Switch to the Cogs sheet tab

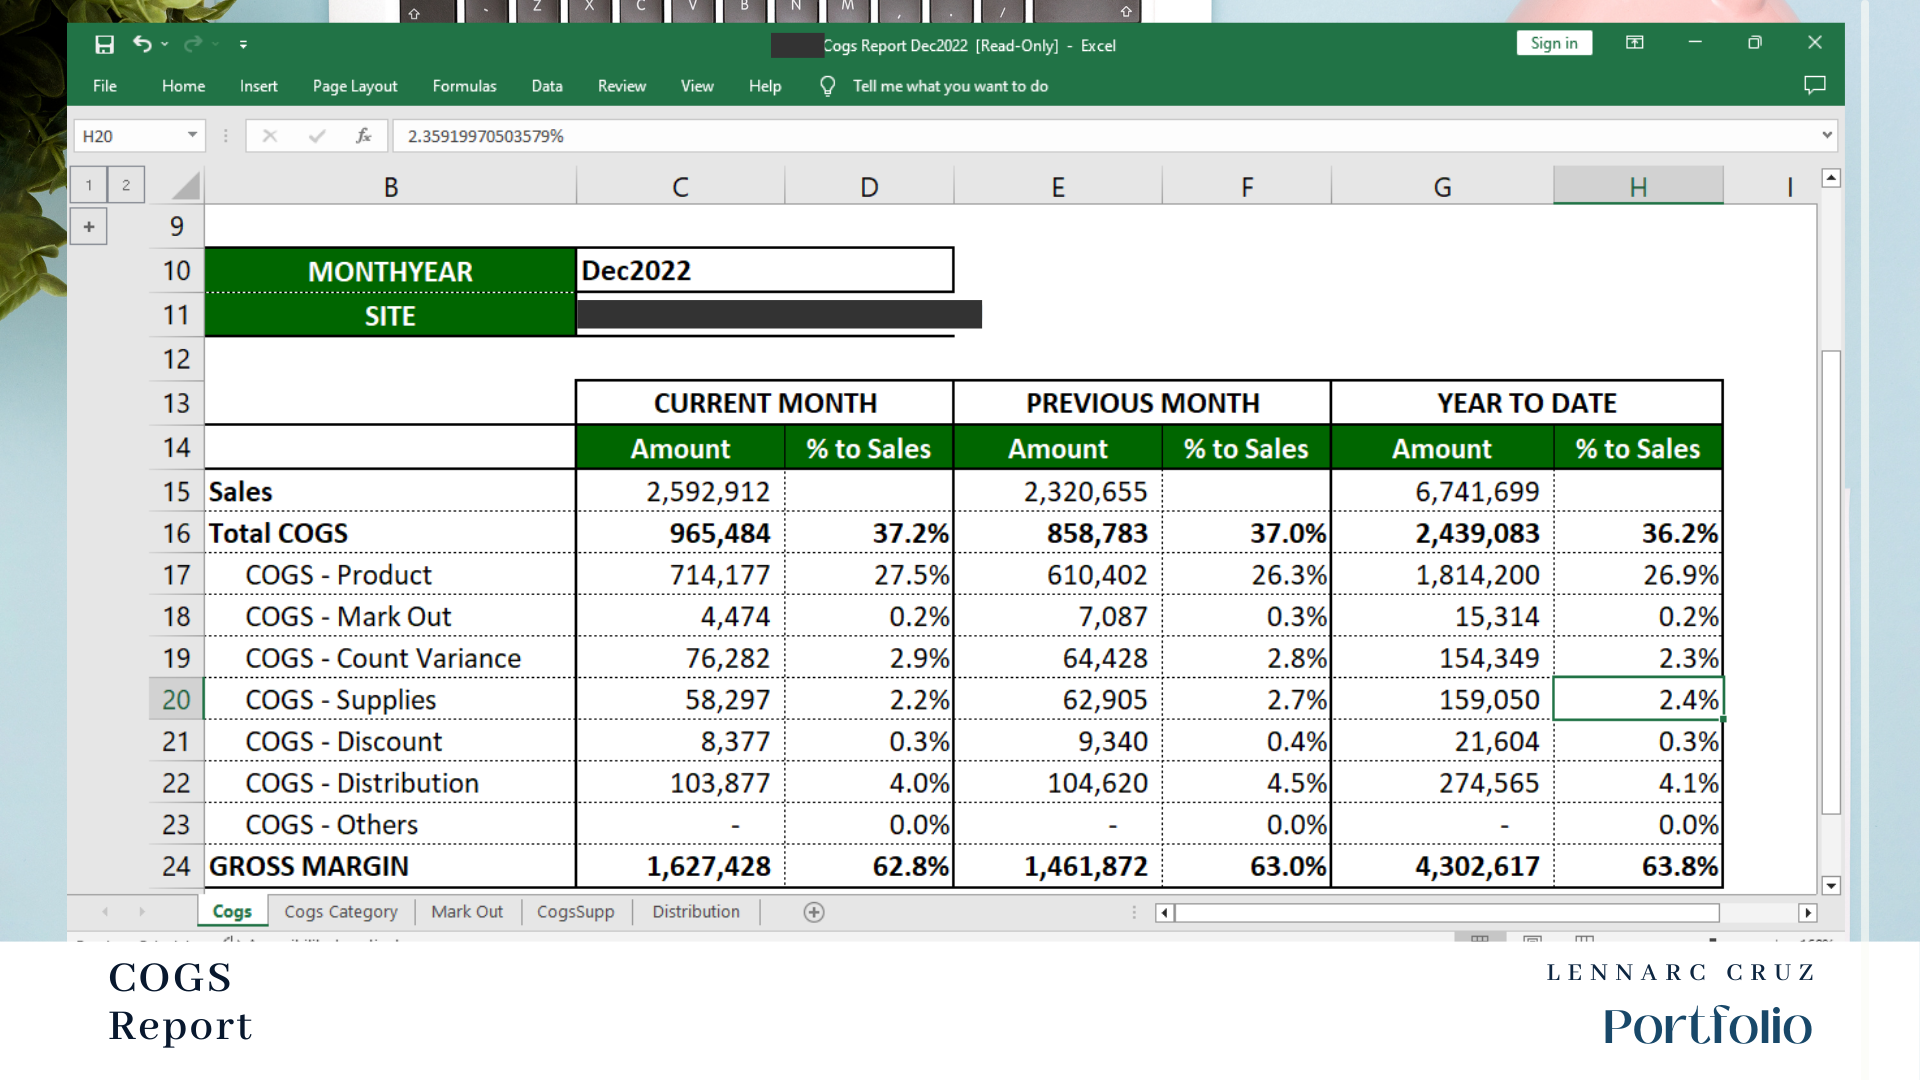(x=232, y=911)
